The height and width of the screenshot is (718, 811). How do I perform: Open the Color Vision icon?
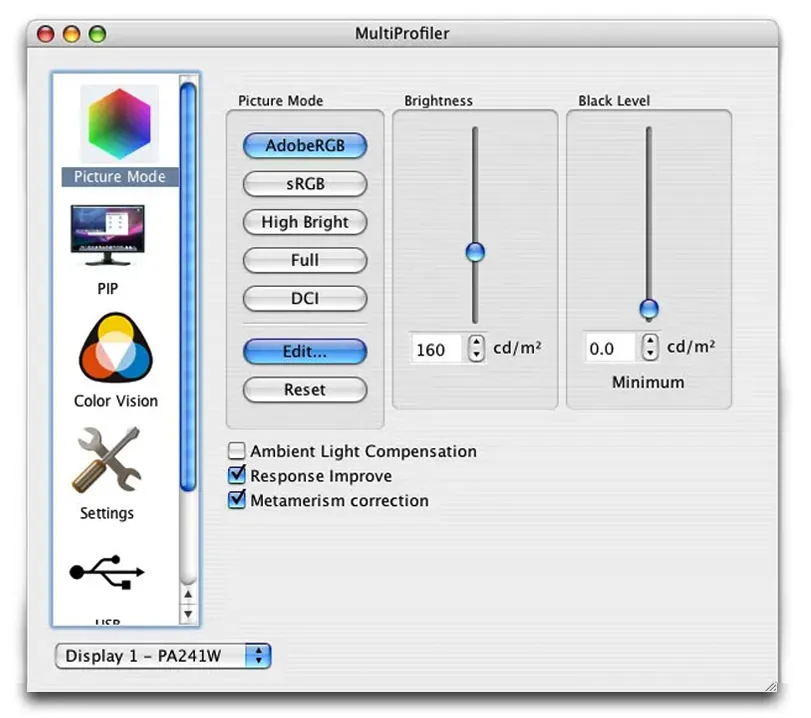(116, 348)
